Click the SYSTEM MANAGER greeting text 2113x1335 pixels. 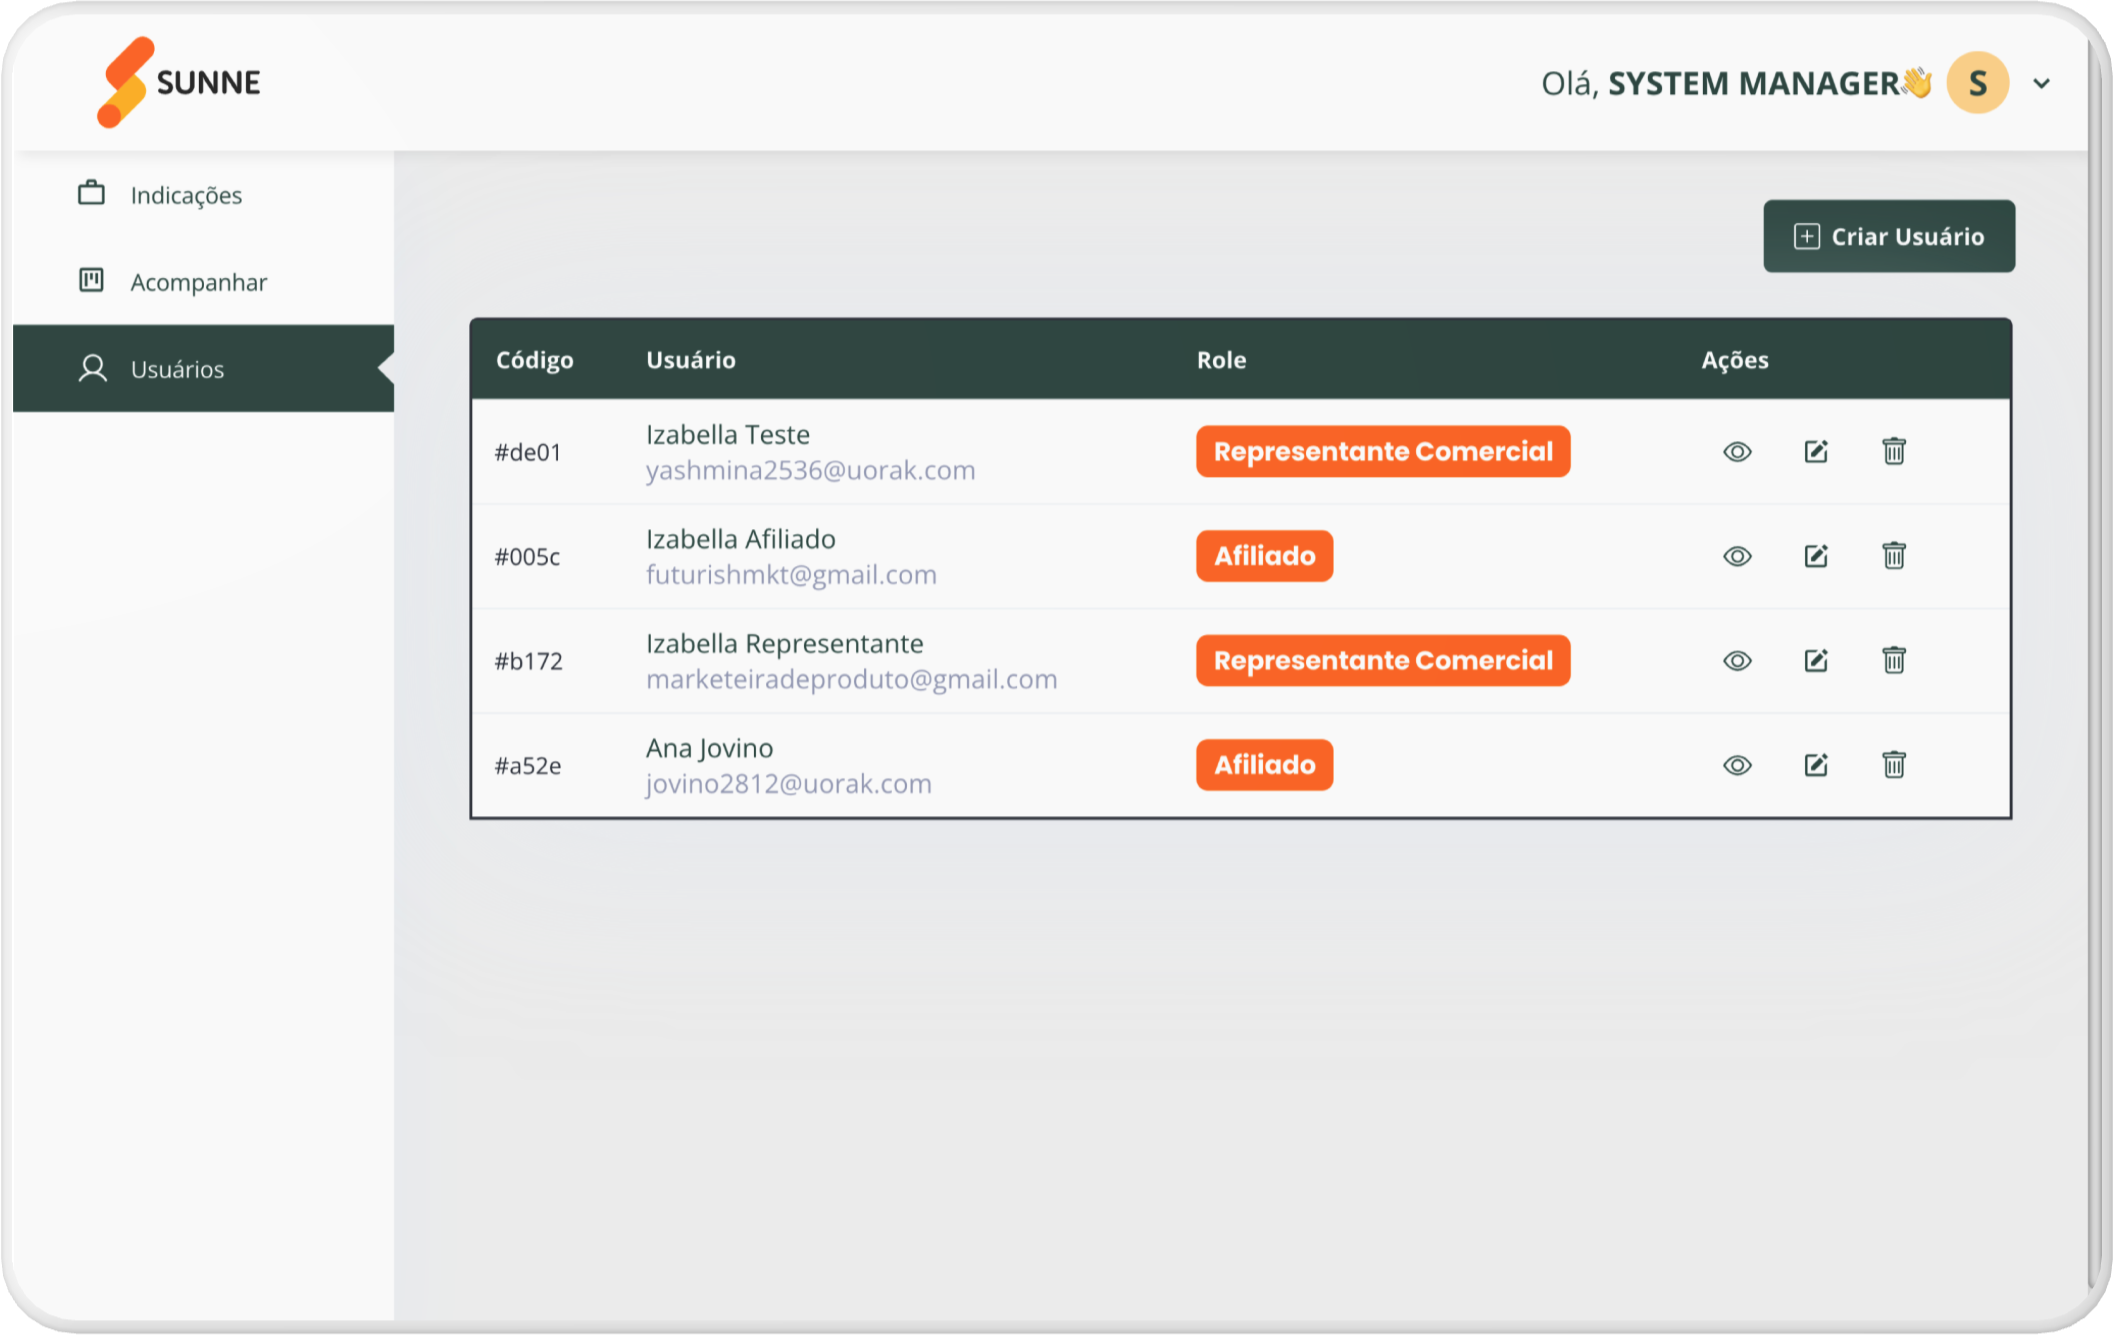point(1753,83)
